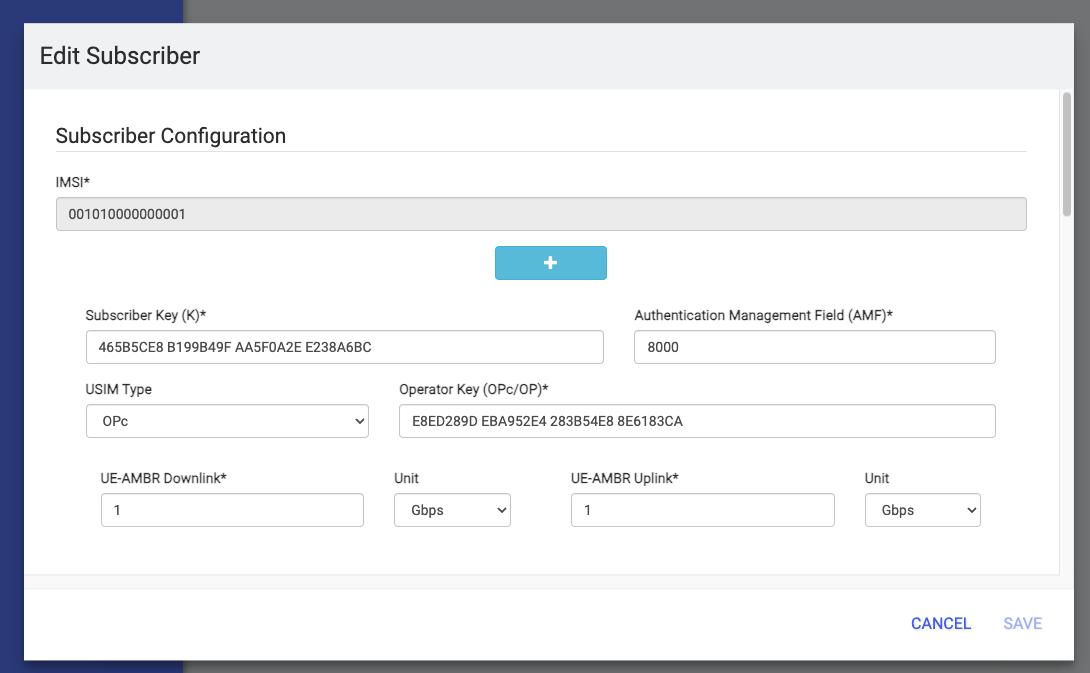Click the UE-AMBR Uplink label

click(624, 478)
